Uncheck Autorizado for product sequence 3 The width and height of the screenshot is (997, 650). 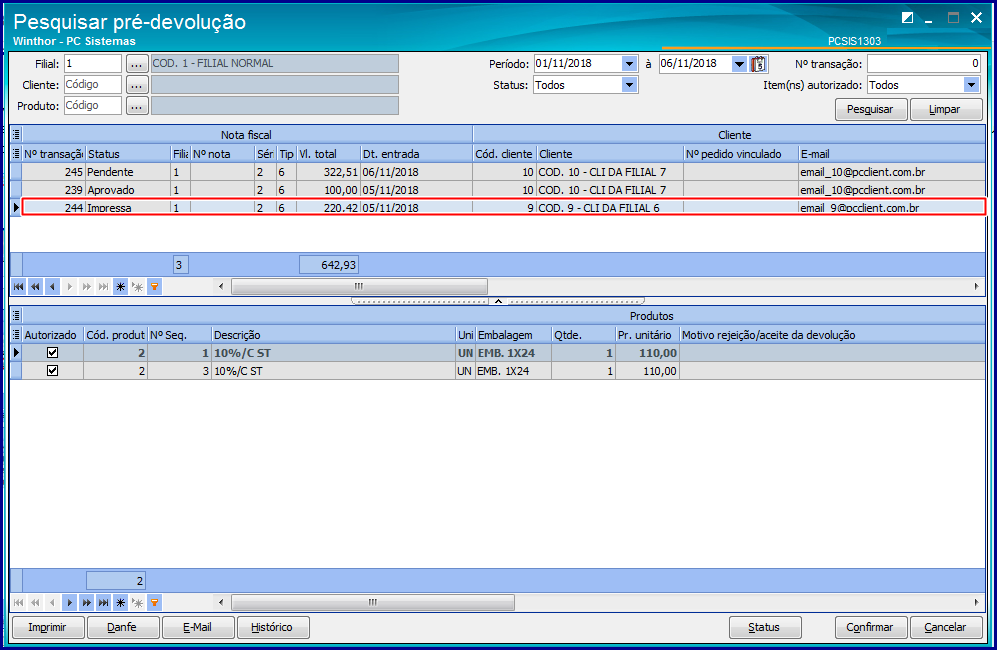tap(53, 370)
